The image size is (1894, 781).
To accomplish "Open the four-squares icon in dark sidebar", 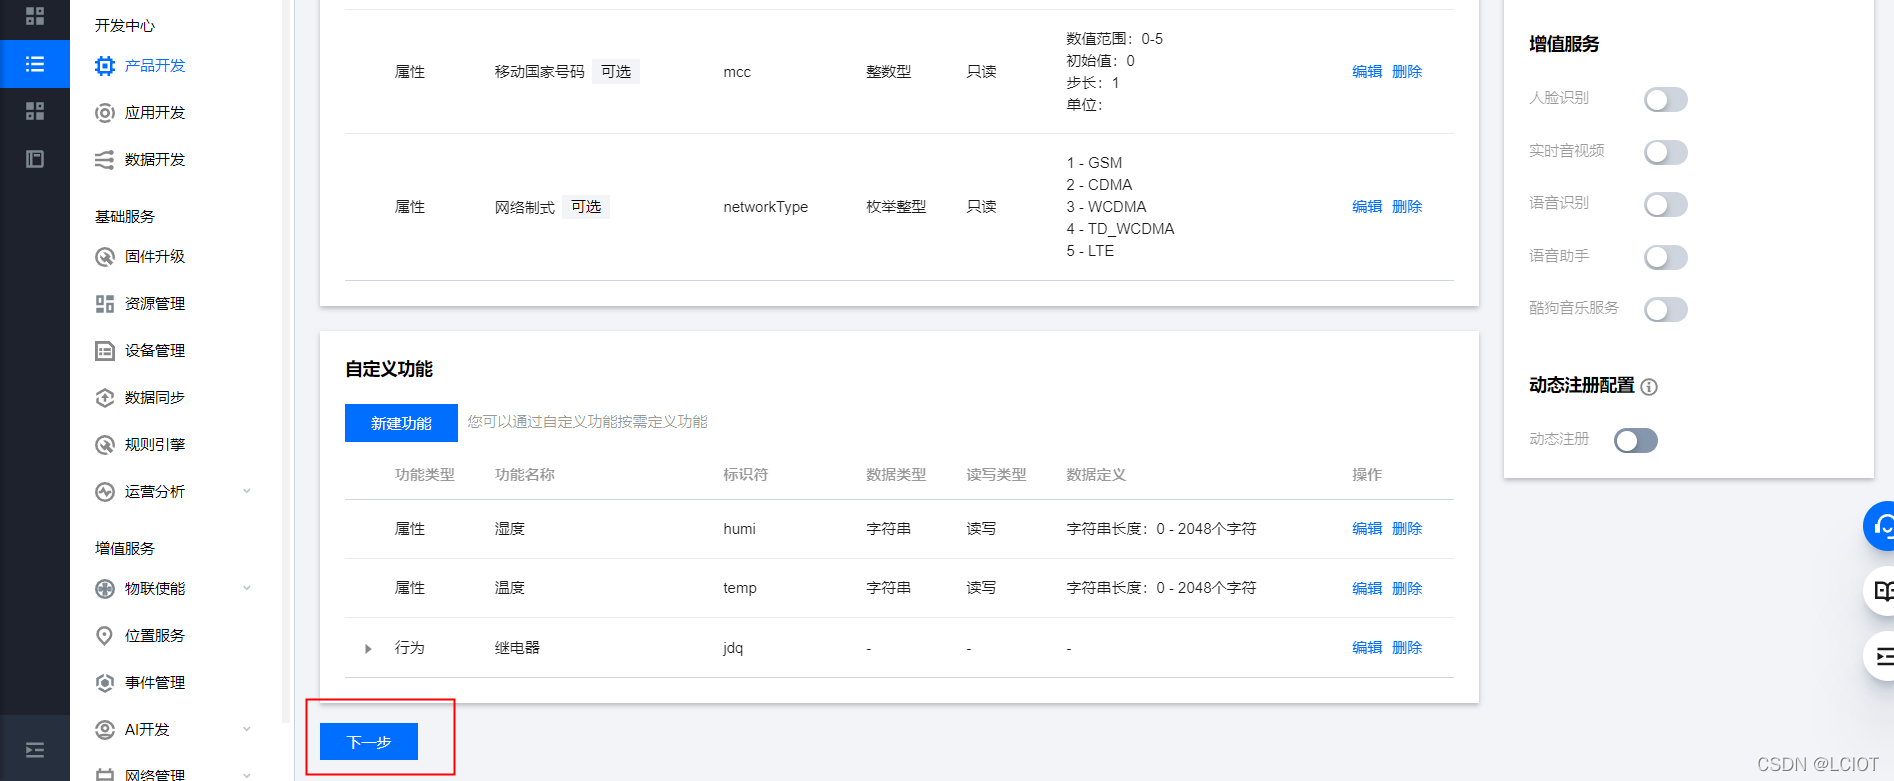I will [x=35, y=111].
